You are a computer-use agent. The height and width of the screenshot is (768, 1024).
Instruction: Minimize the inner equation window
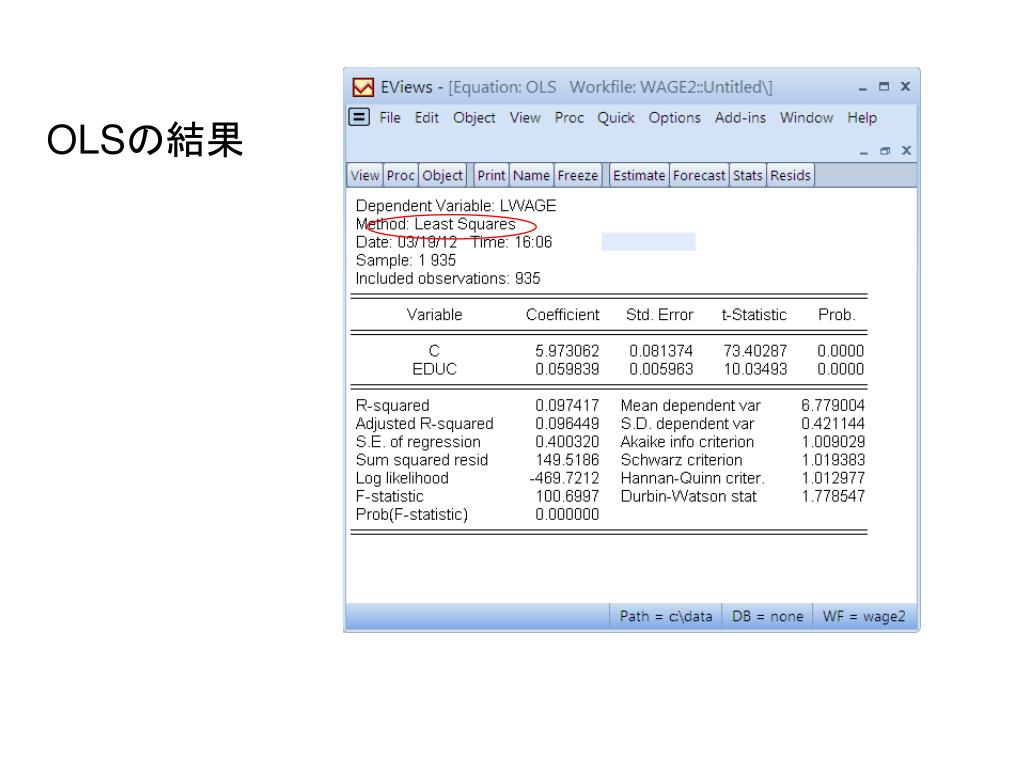click(863, 152)
